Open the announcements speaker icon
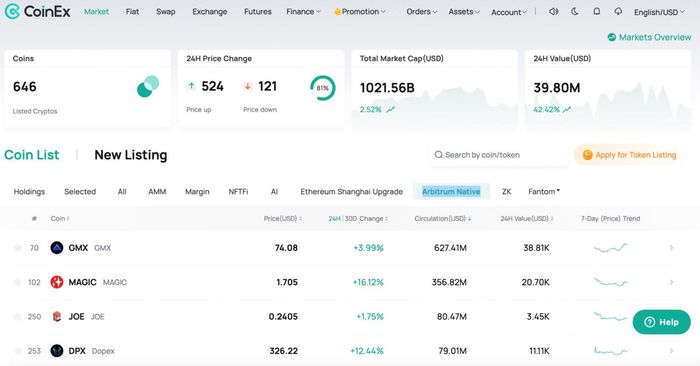700x366 pixels. click(x=553, y=12)
